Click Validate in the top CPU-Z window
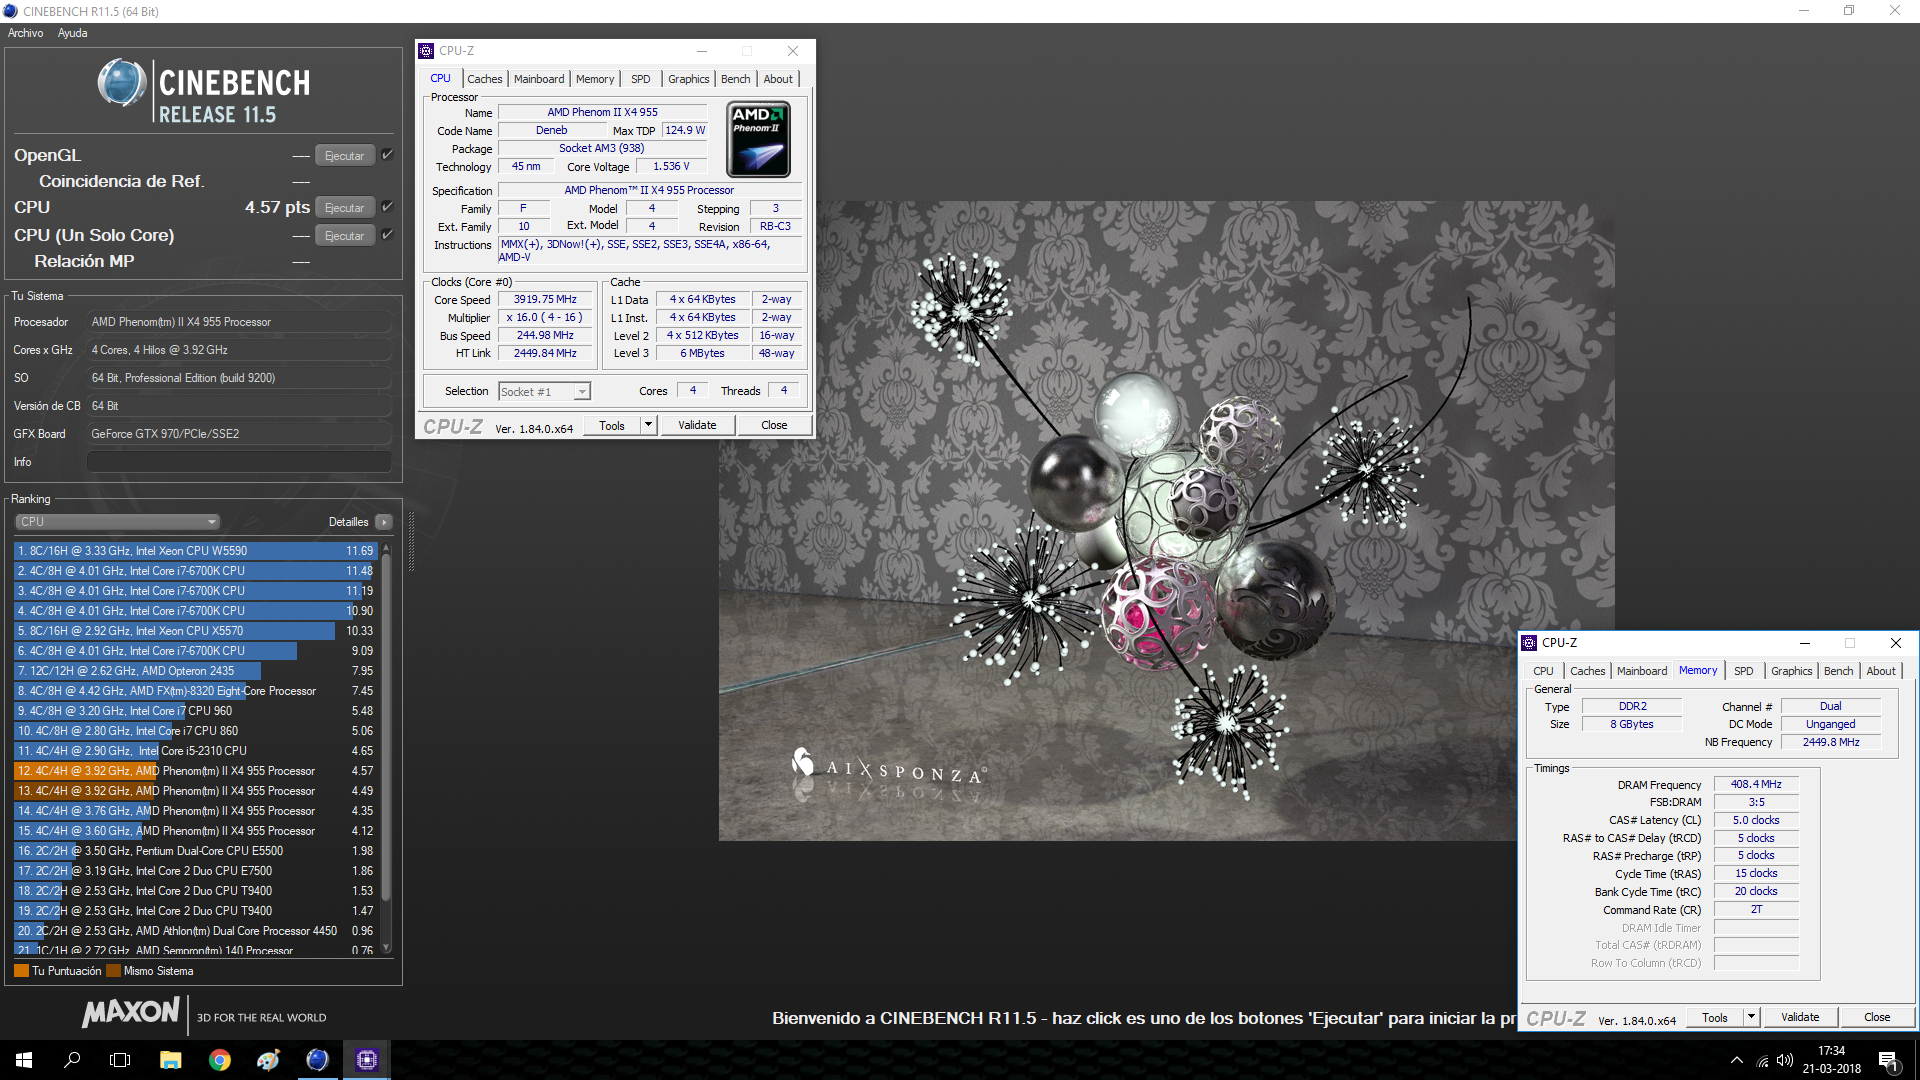Screen dimensions: 1920x1080 pos(697,425)
